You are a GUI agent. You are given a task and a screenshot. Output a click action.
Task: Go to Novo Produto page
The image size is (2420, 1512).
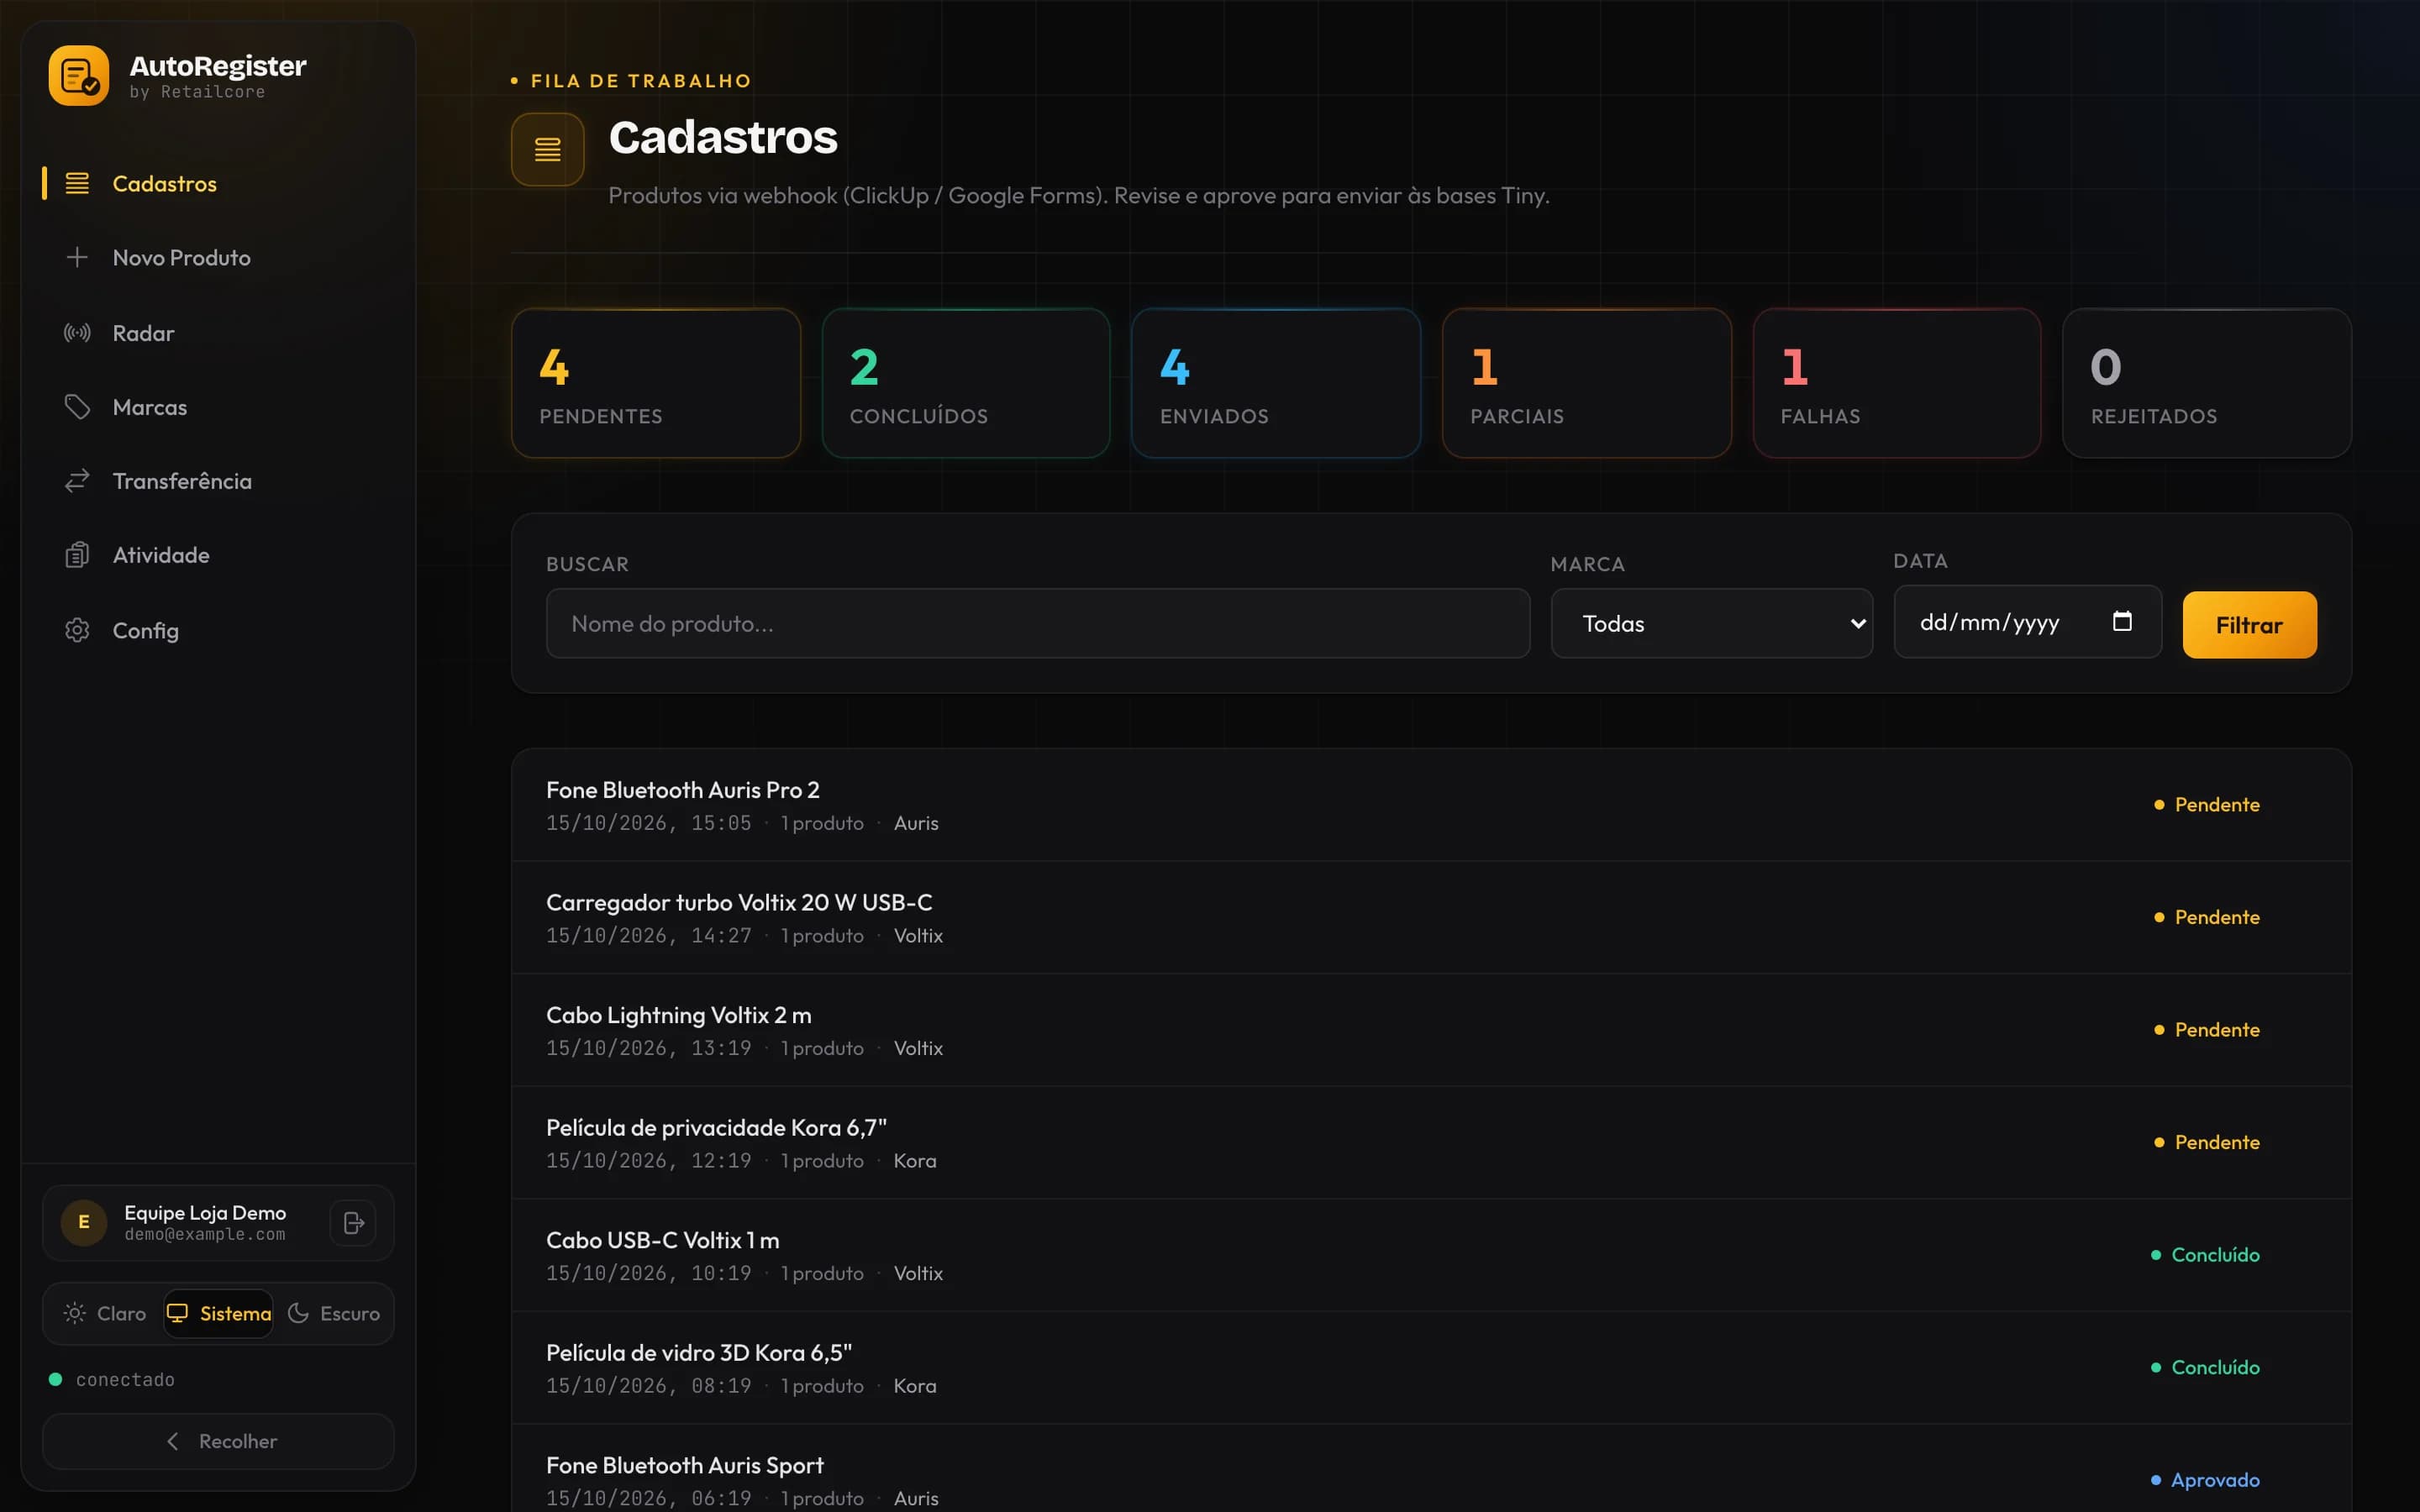(218, 258)
